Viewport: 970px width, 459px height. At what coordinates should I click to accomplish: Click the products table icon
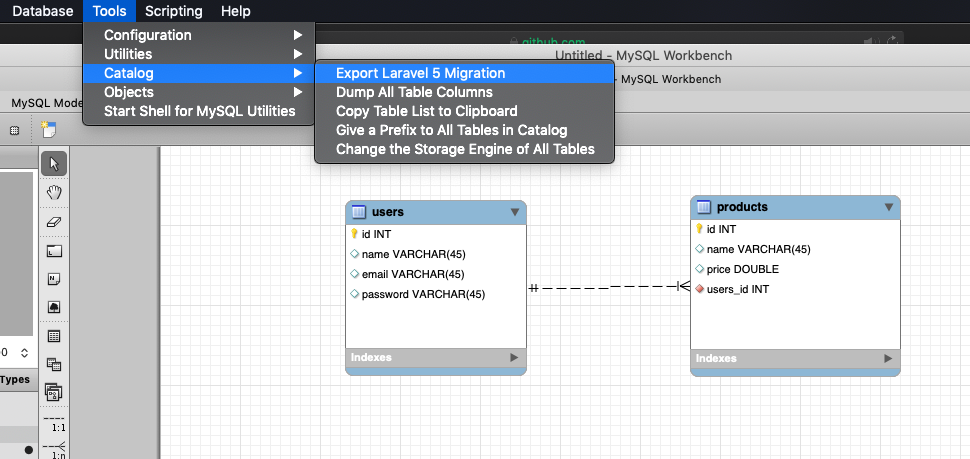[704, 207]
